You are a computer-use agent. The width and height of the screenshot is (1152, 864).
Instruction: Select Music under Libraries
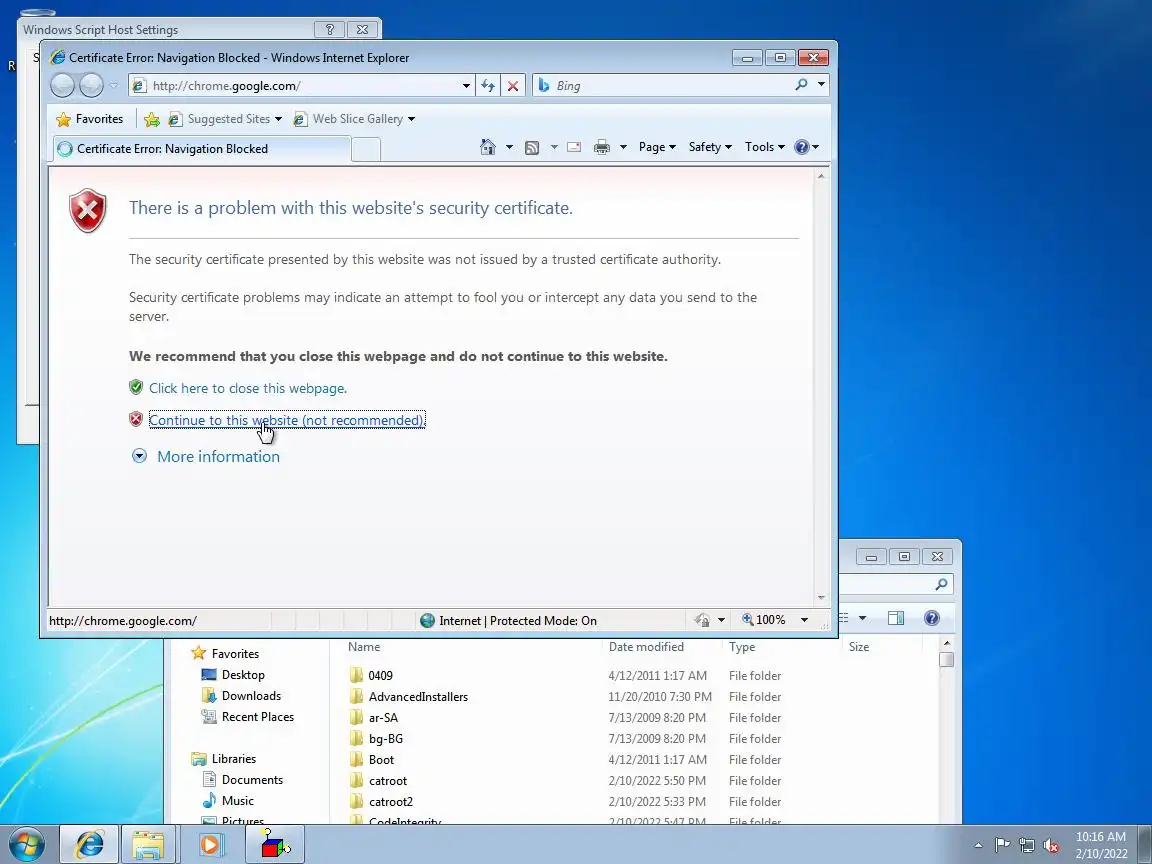pos(237,801)
